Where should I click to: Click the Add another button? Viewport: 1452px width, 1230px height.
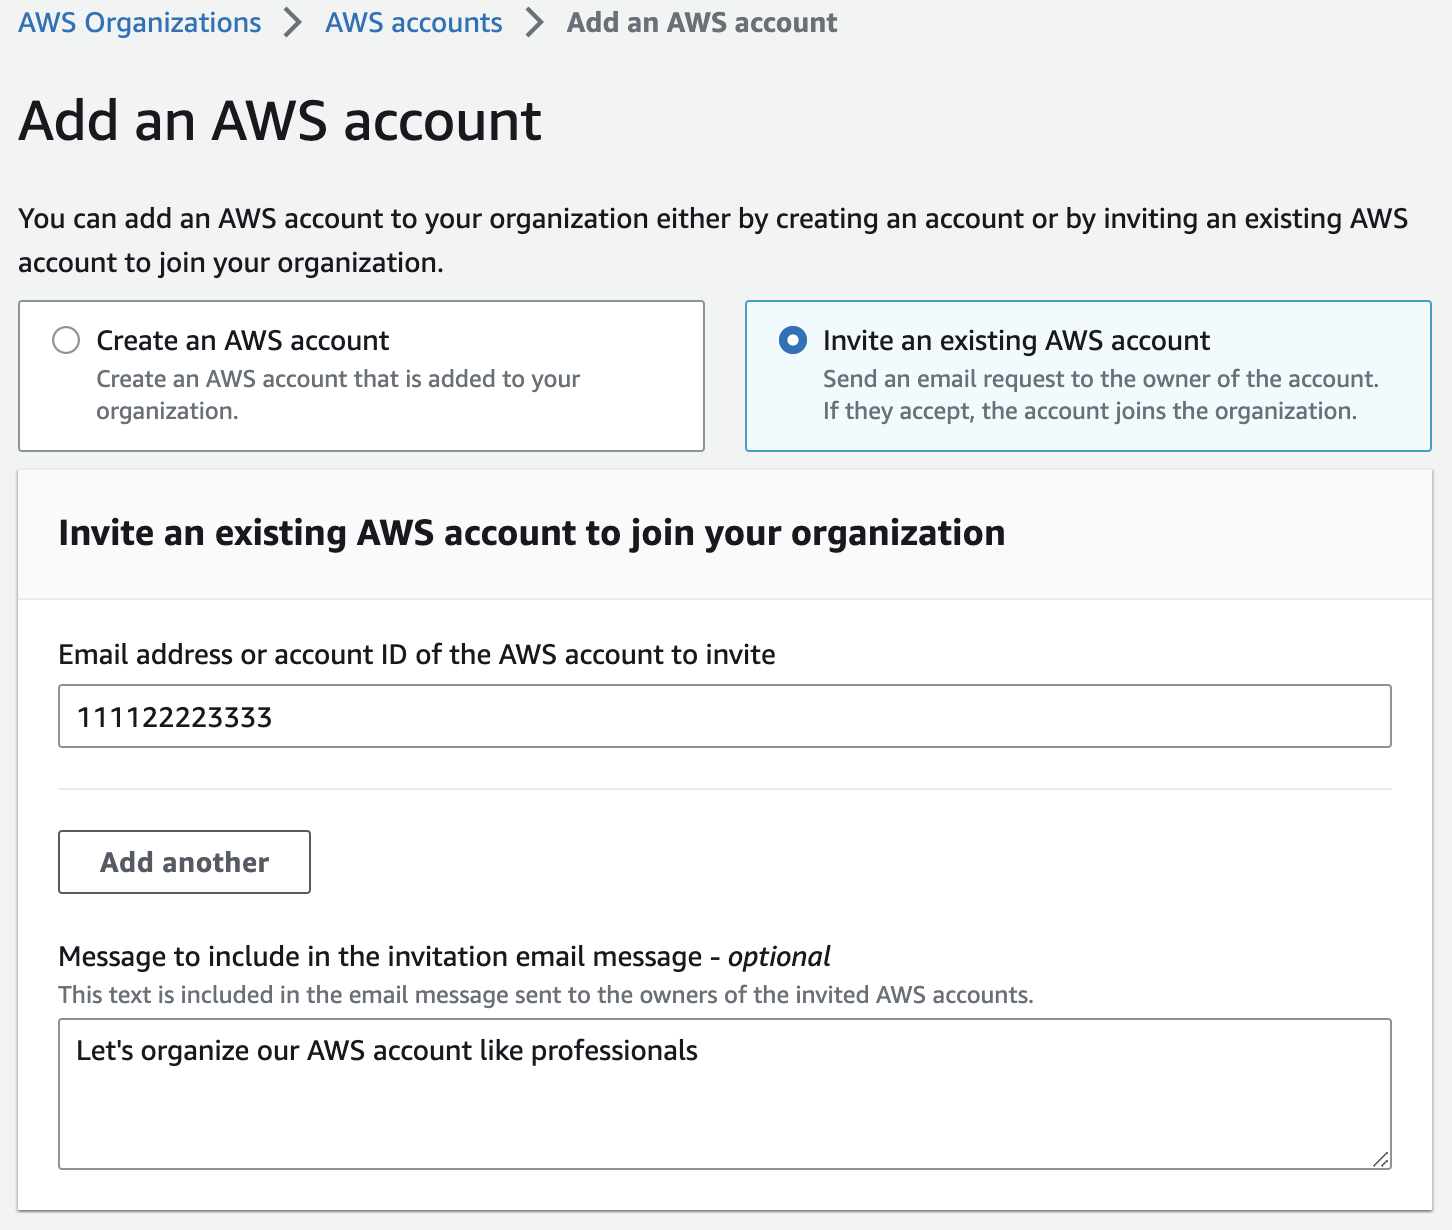pos(185,862)
